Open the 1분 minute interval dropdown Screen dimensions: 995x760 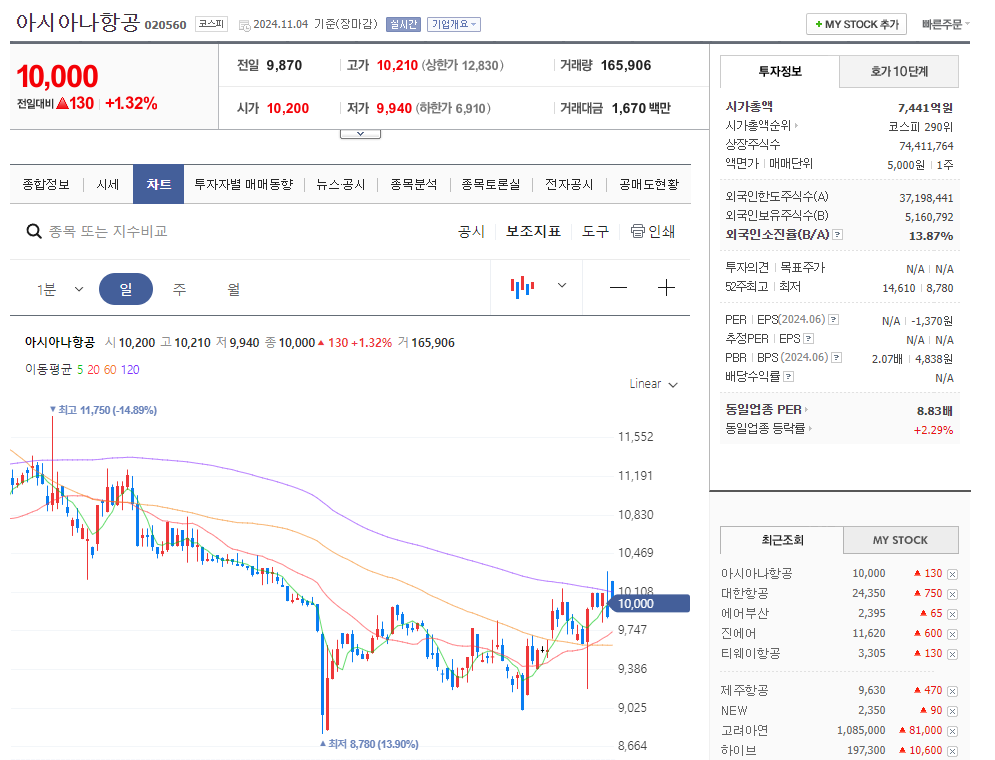pos(60,289)
